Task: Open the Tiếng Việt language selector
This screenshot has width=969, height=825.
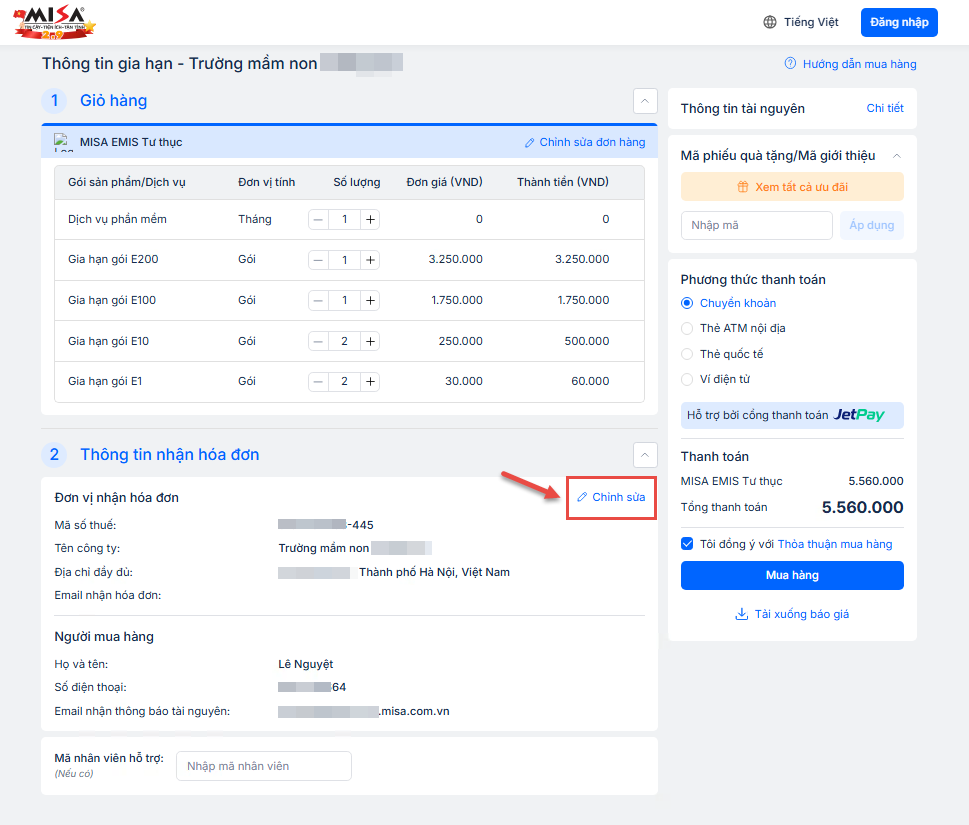Action: coord(801,22)
